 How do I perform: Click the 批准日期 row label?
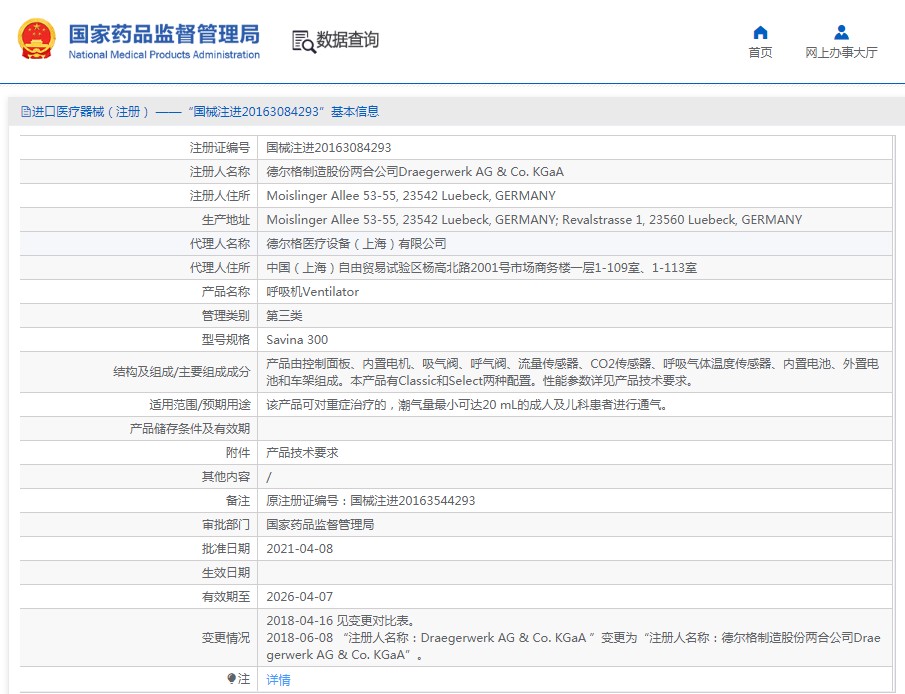click(x=226, y=549)
